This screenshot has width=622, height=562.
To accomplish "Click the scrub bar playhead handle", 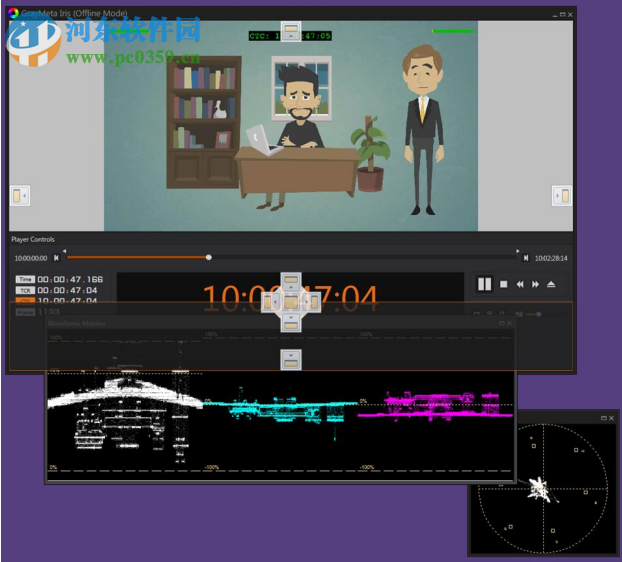I will pyautogui.click(x=209, y=257).
